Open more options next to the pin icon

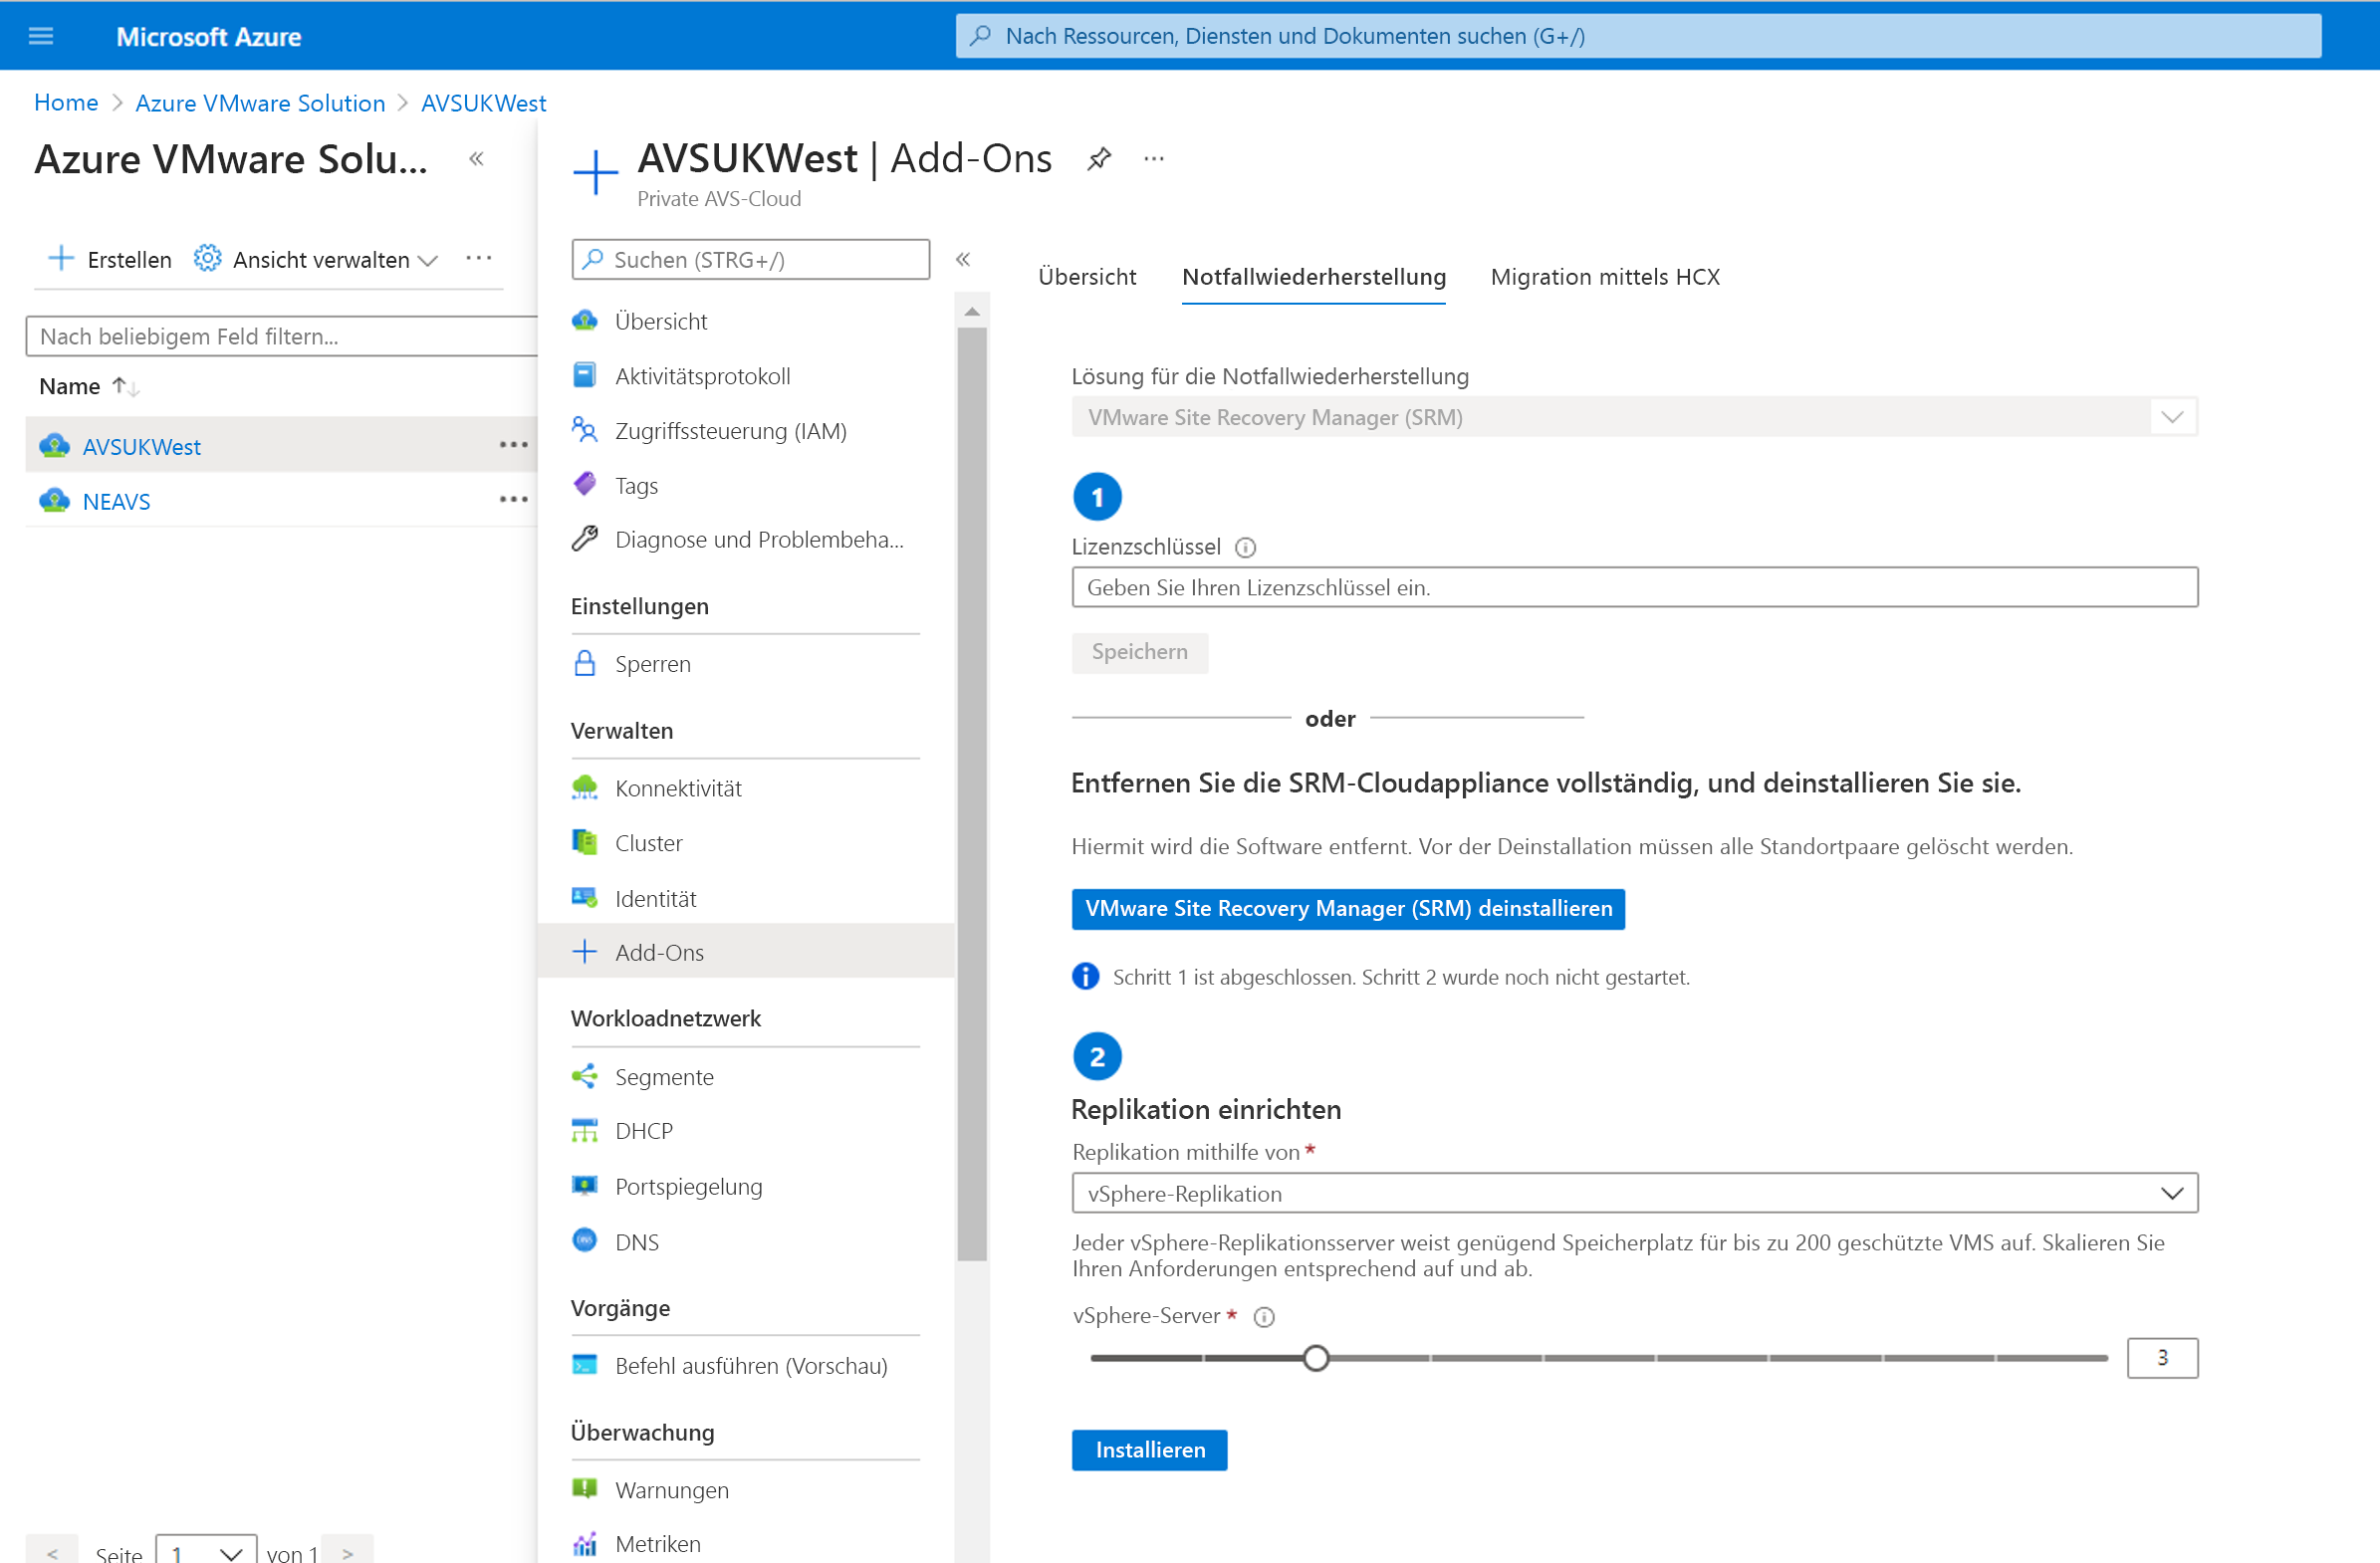tap(1154, 159)
